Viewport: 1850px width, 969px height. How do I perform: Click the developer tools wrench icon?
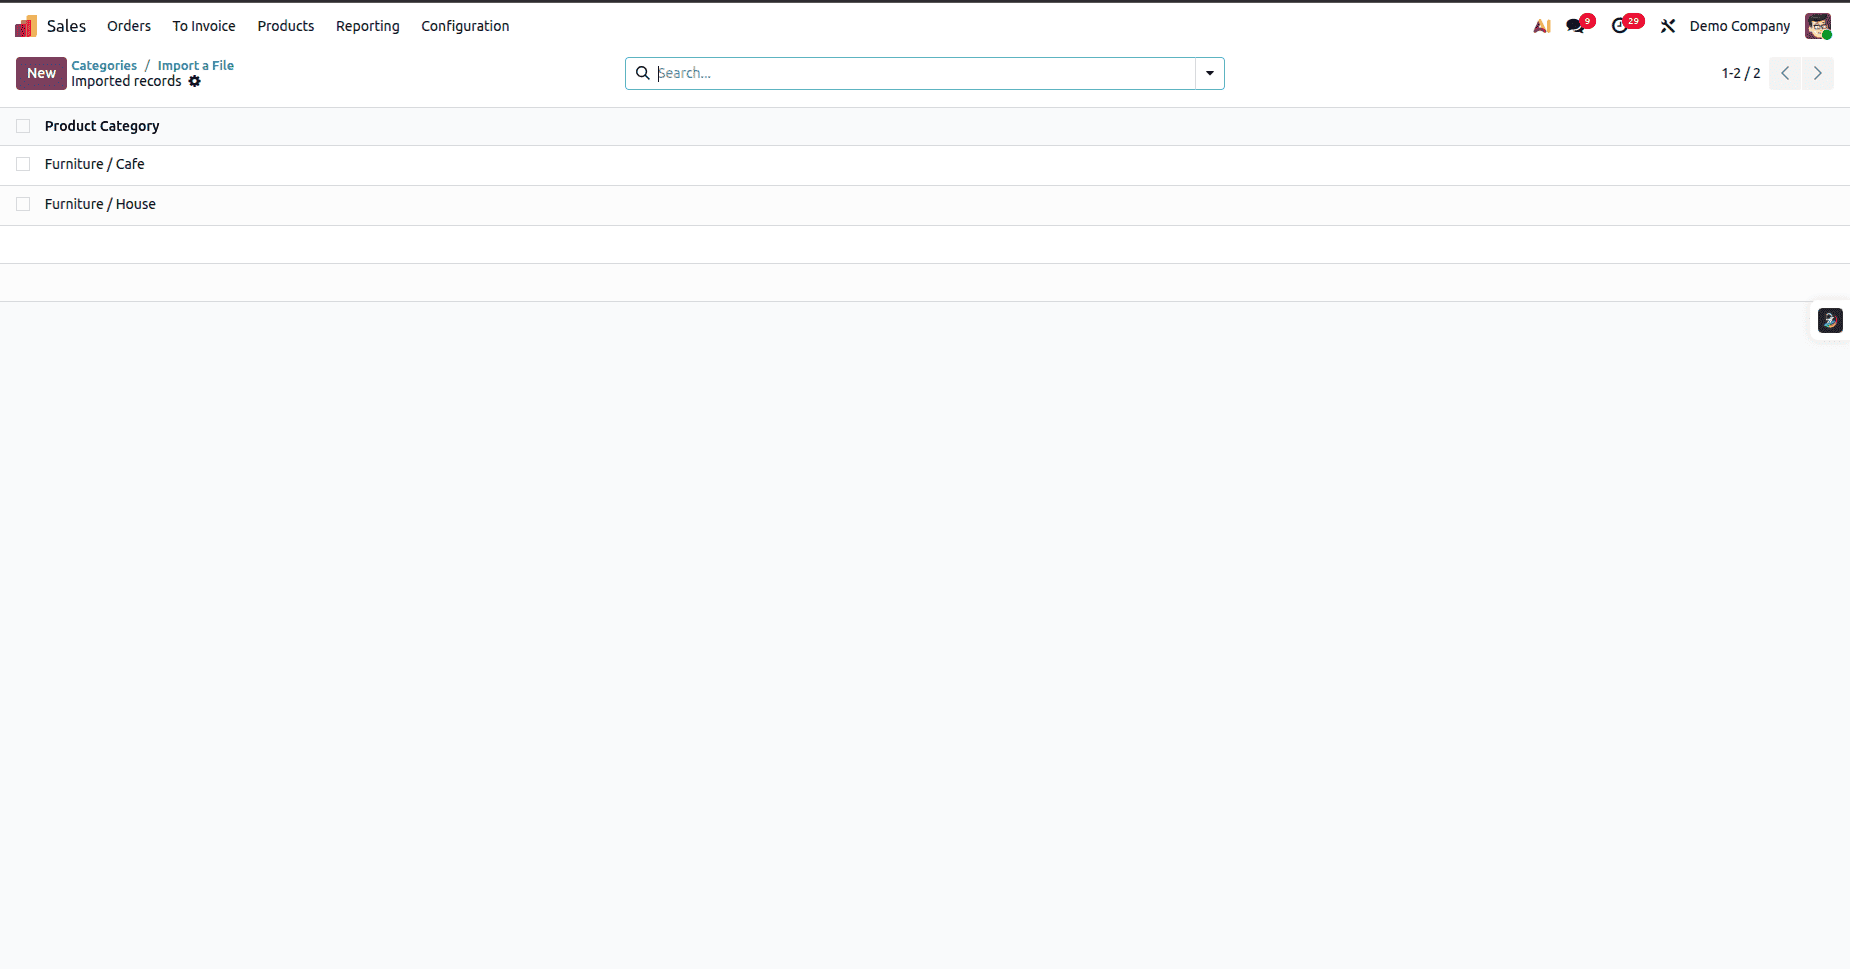tap(1667, 25)
